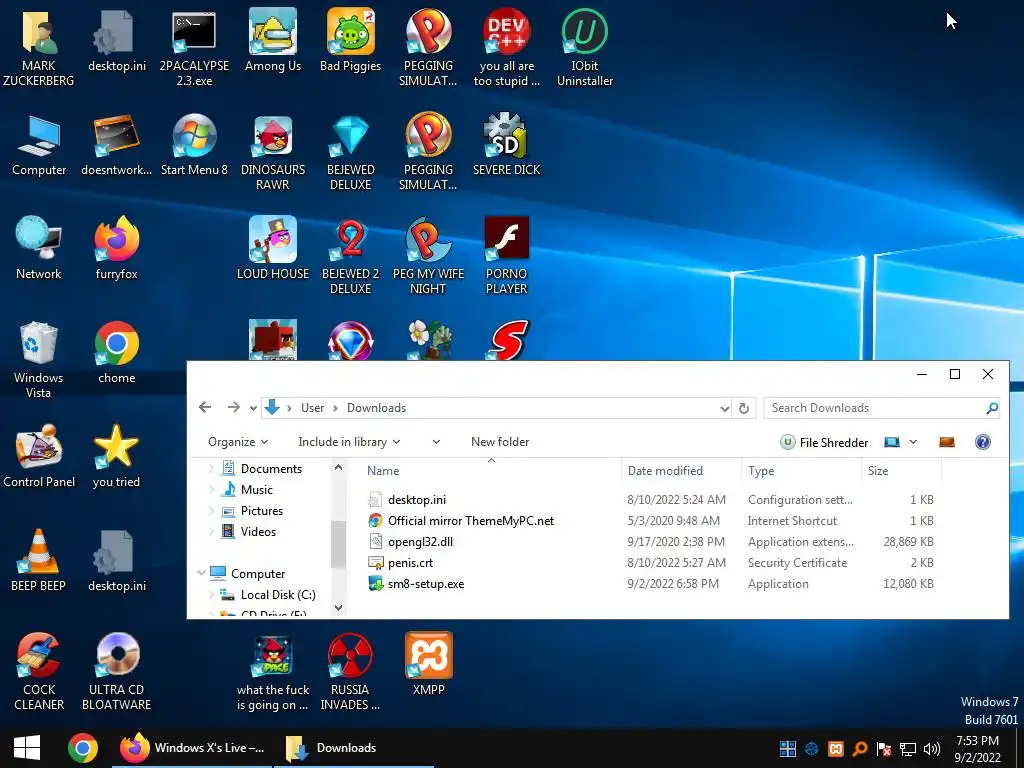
Task: Open the Windows Start button
Action: pyautogui.click(x=27, y=748)
